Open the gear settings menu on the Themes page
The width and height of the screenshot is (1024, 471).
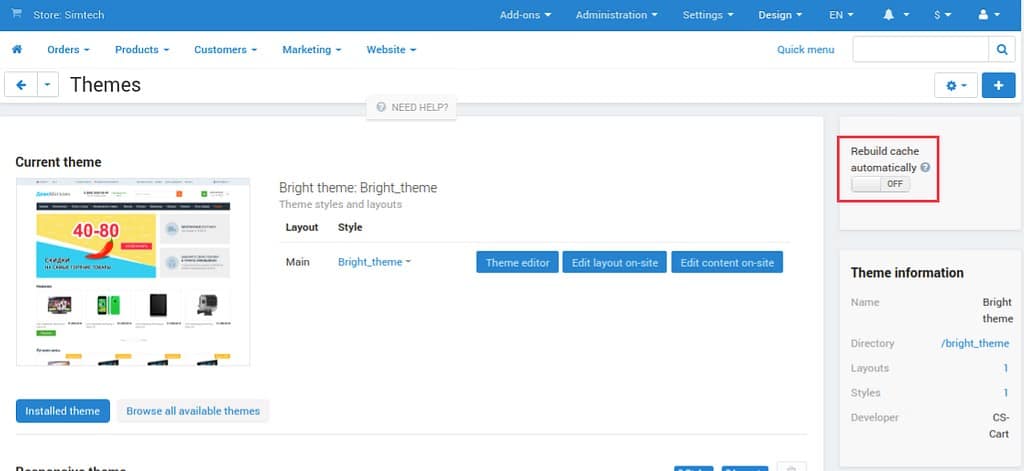coord(956,86)
